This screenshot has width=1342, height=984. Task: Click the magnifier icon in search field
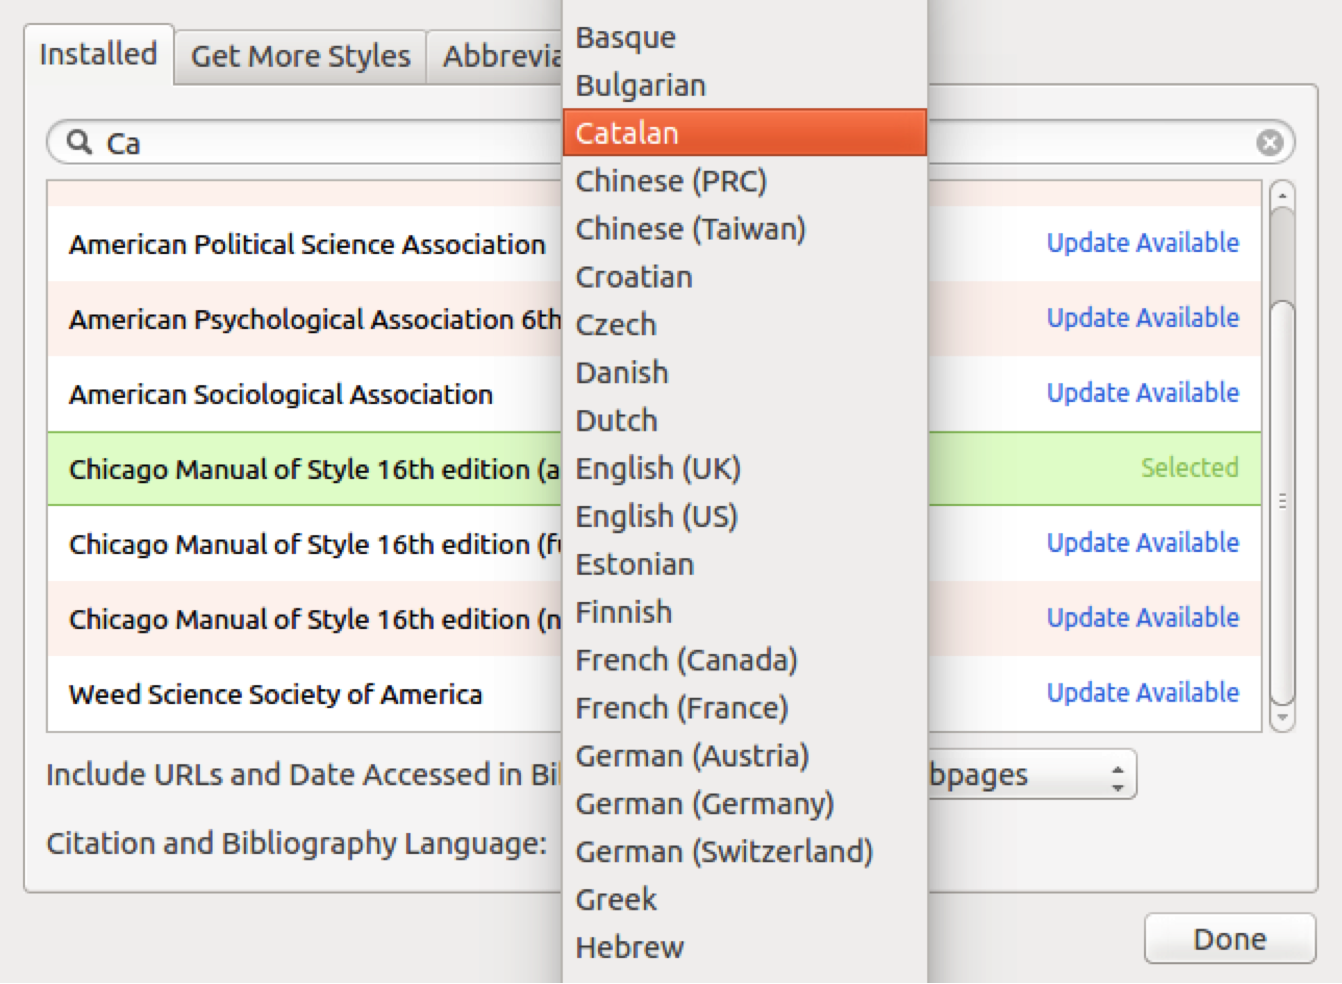[79, 142]
